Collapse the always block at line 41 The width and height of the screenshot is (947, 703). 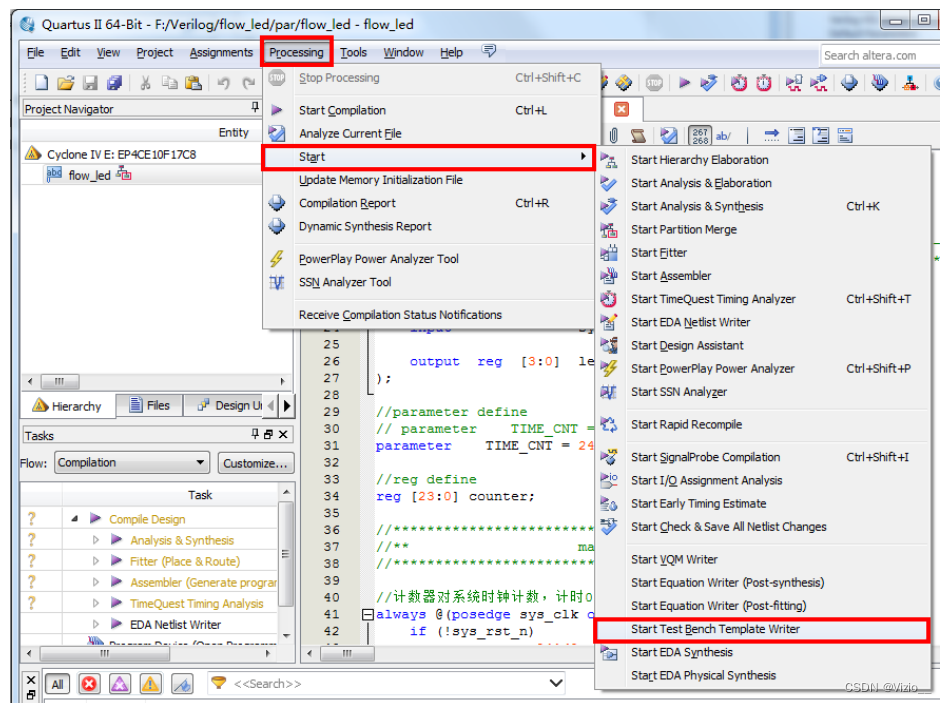(x=367, y=615)
